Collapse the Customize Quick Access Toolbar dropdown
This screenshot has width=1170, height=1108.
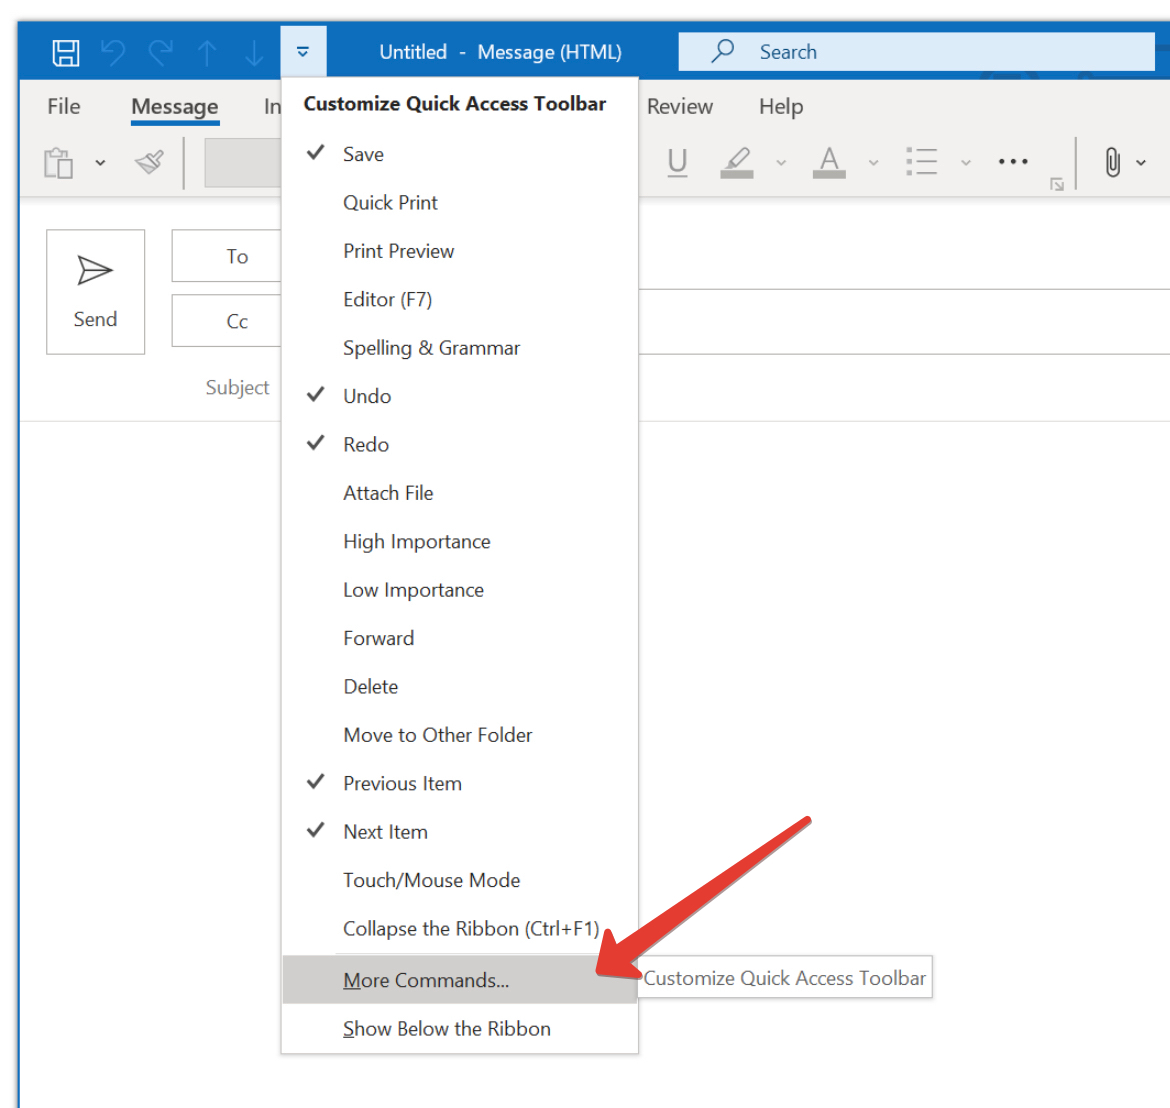click(303, 52)
